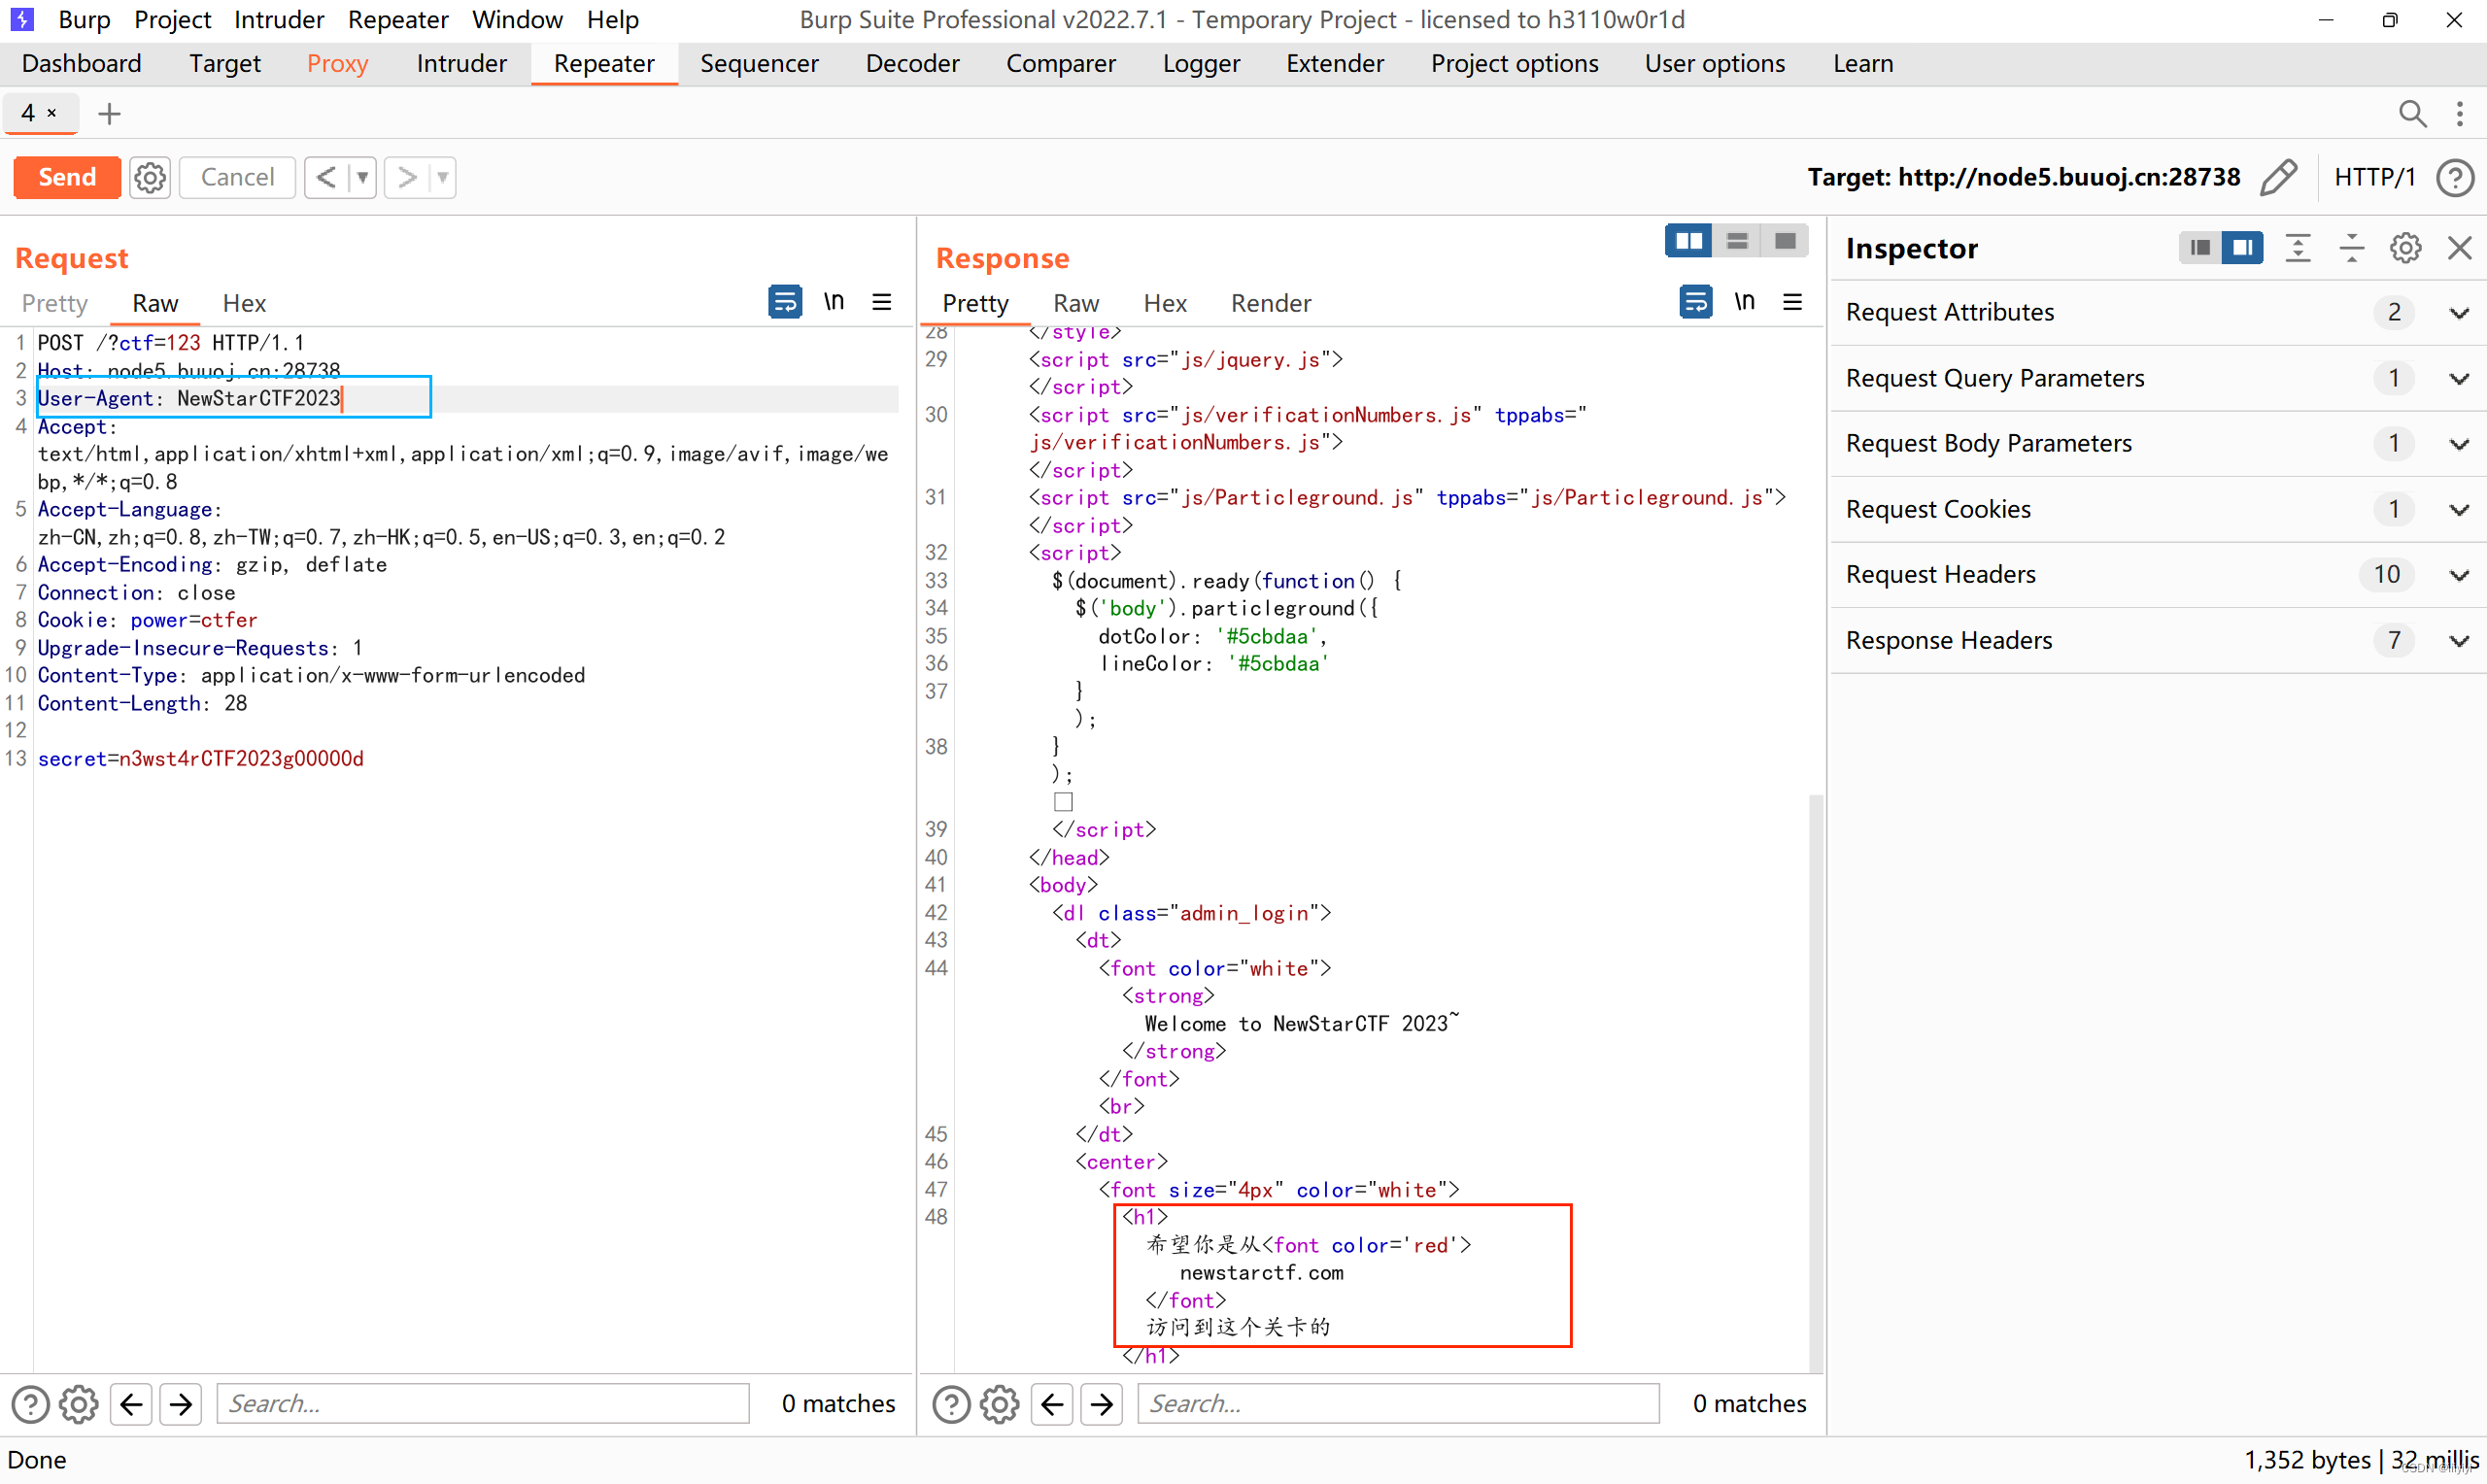Click the response pane vertical scrollbar
This screenshot has width=2487, height=1484.
click(x=1815, y=1080)
